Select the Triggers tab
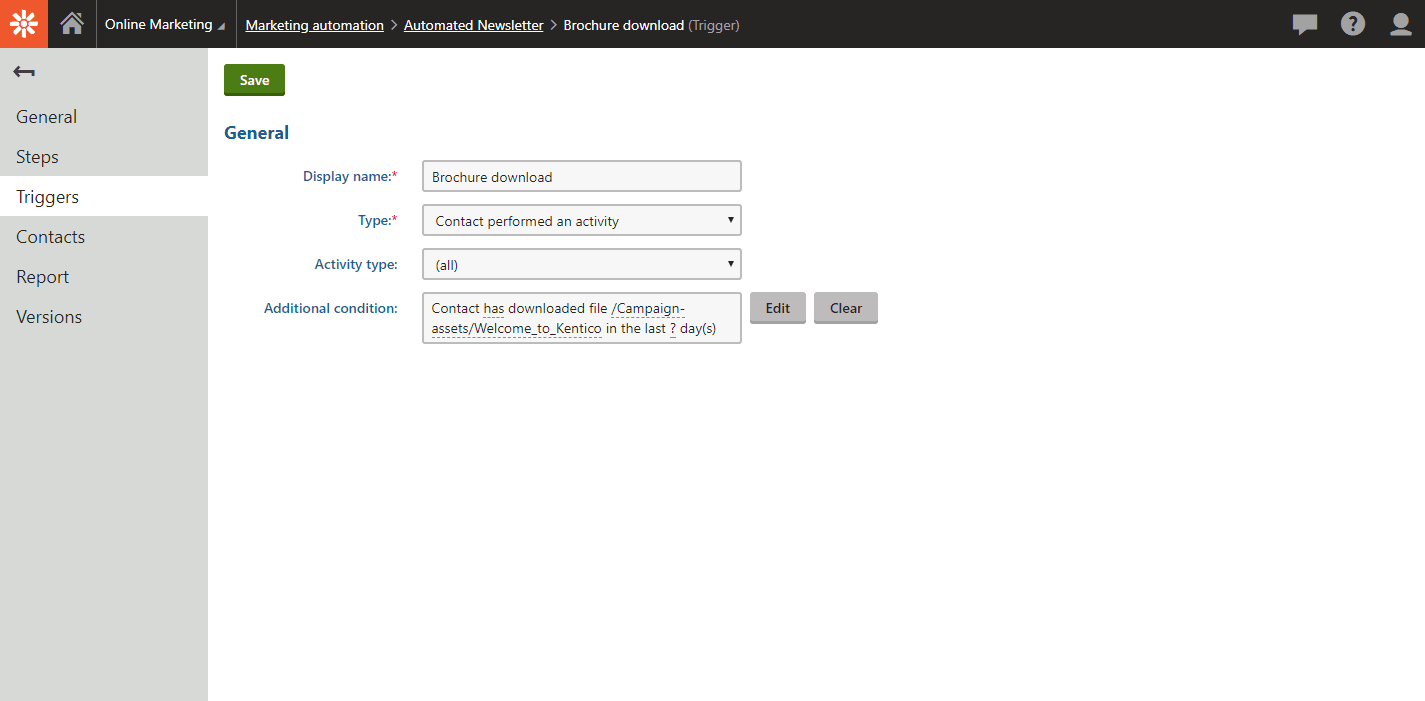The image size is (1425, 701). pos(104,197)
